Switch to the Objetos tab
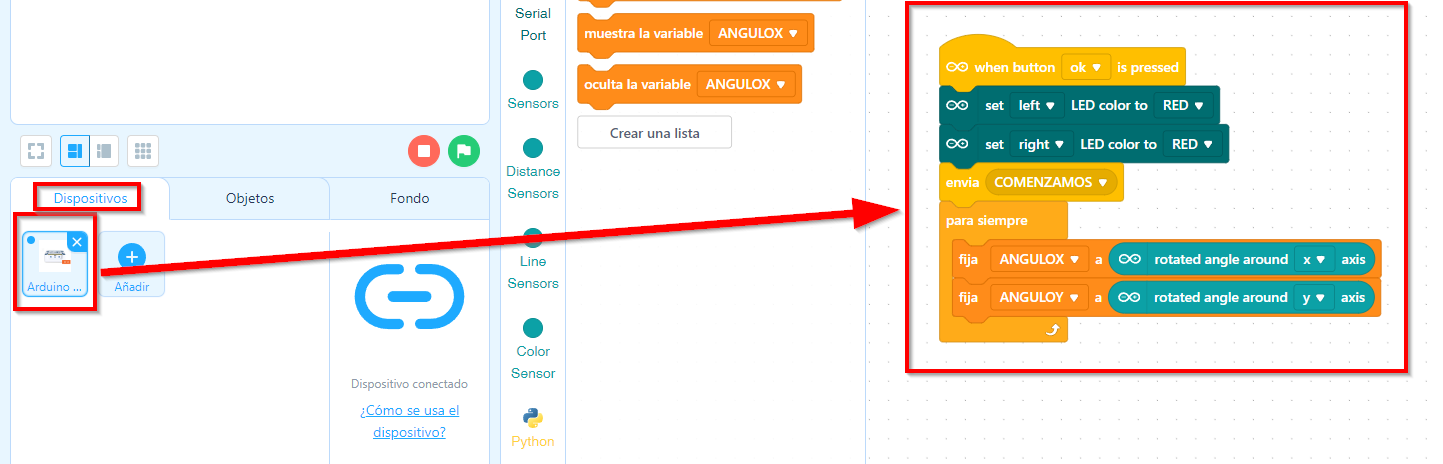This screenshot has height=464, width=1443. [x=250, y=198]
